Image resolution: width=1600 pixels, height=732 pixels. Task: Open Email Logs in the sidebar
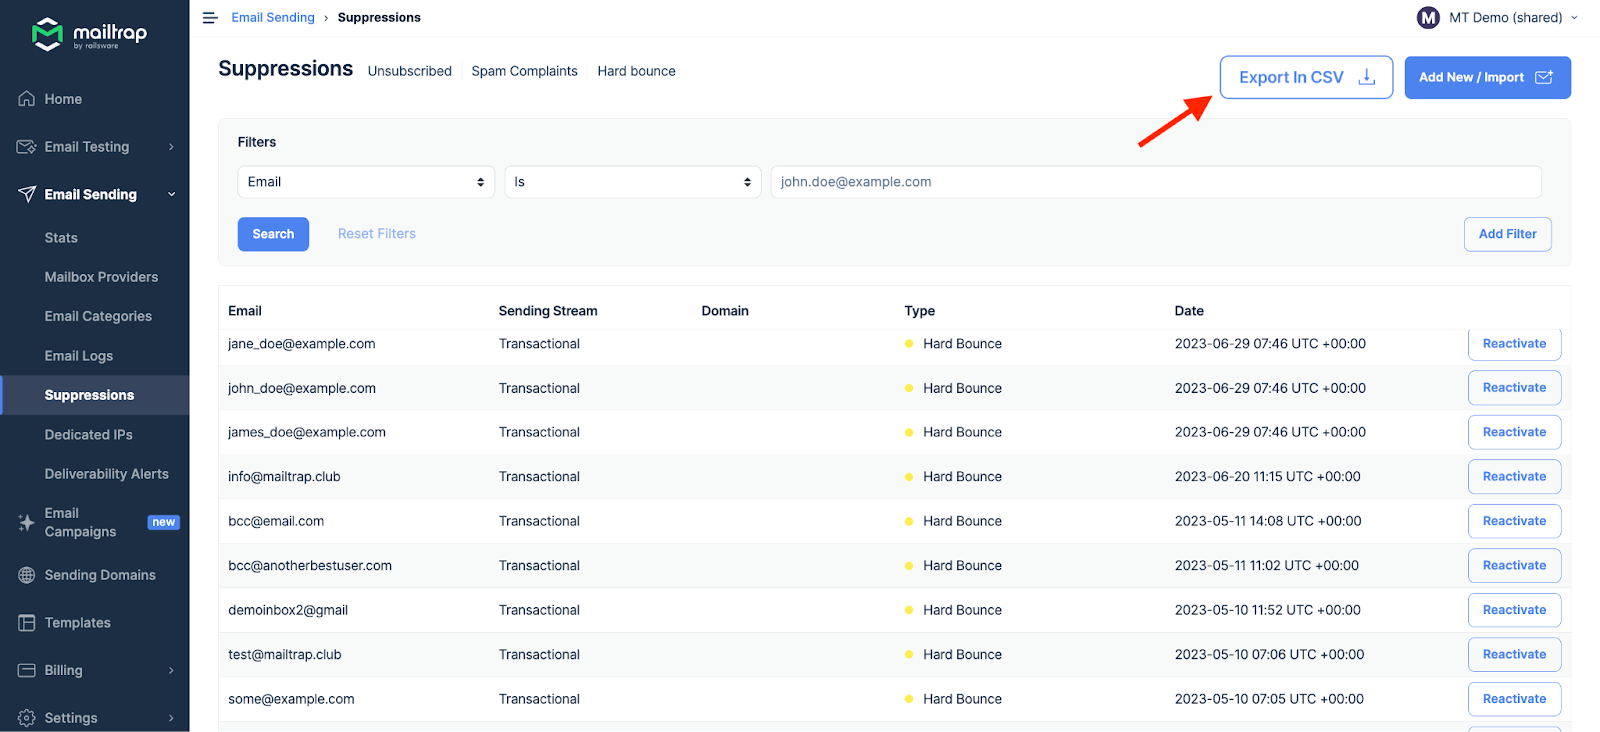(x=79, y=356)
